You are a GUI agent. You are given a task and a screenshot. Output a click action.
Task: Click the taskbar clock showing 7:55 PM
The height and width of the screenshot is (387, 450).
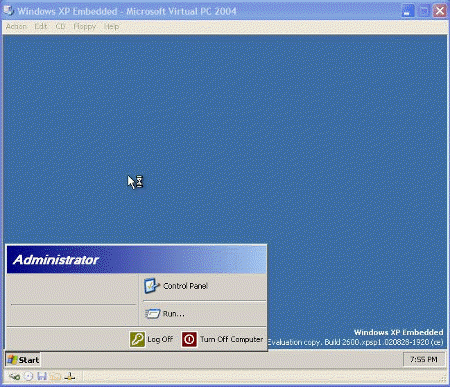[424, 359]
